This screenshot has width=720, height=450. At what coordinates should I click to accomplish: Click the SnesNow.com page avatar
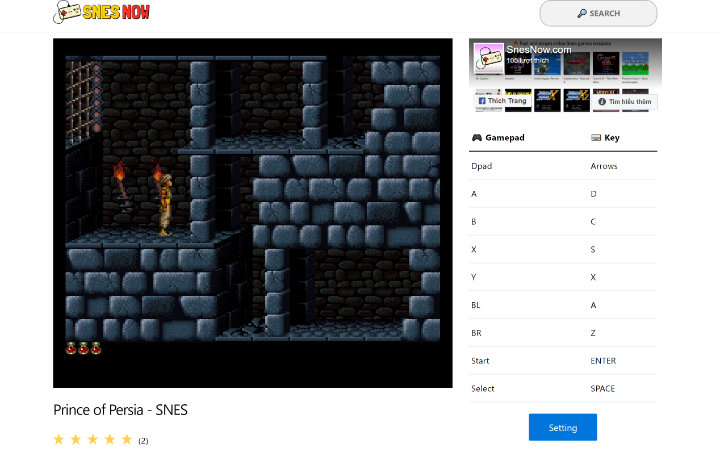click(x=489, y=58)
